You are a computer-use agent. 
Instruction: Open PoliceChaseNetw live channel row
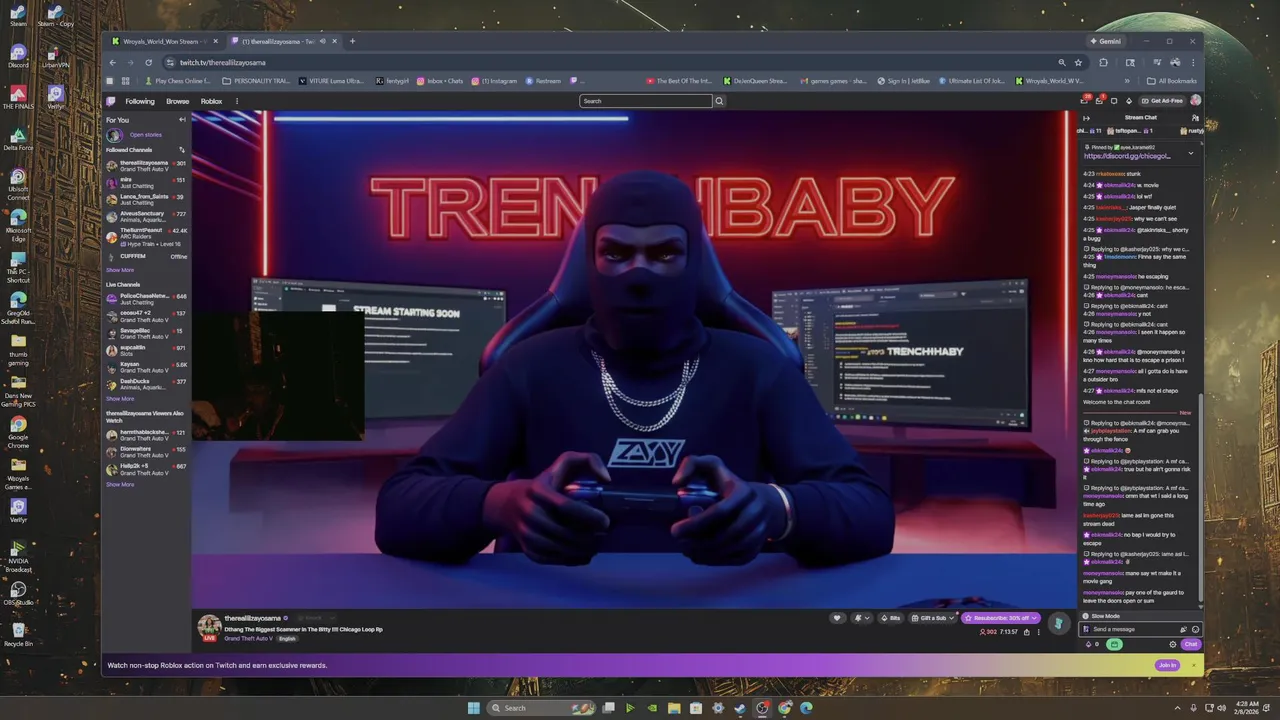(147, 299)
